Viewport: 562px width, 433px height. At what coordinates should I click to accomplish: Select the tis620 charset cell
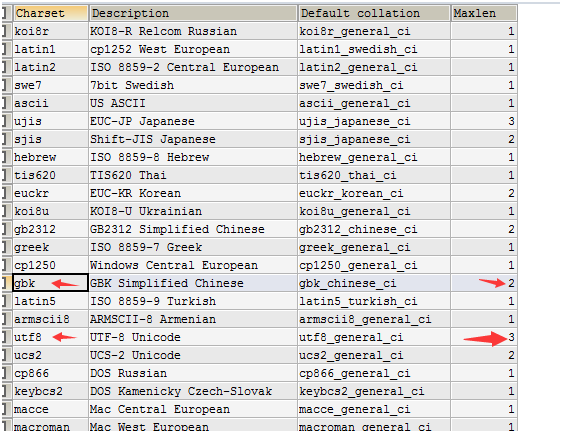point(51,175)
